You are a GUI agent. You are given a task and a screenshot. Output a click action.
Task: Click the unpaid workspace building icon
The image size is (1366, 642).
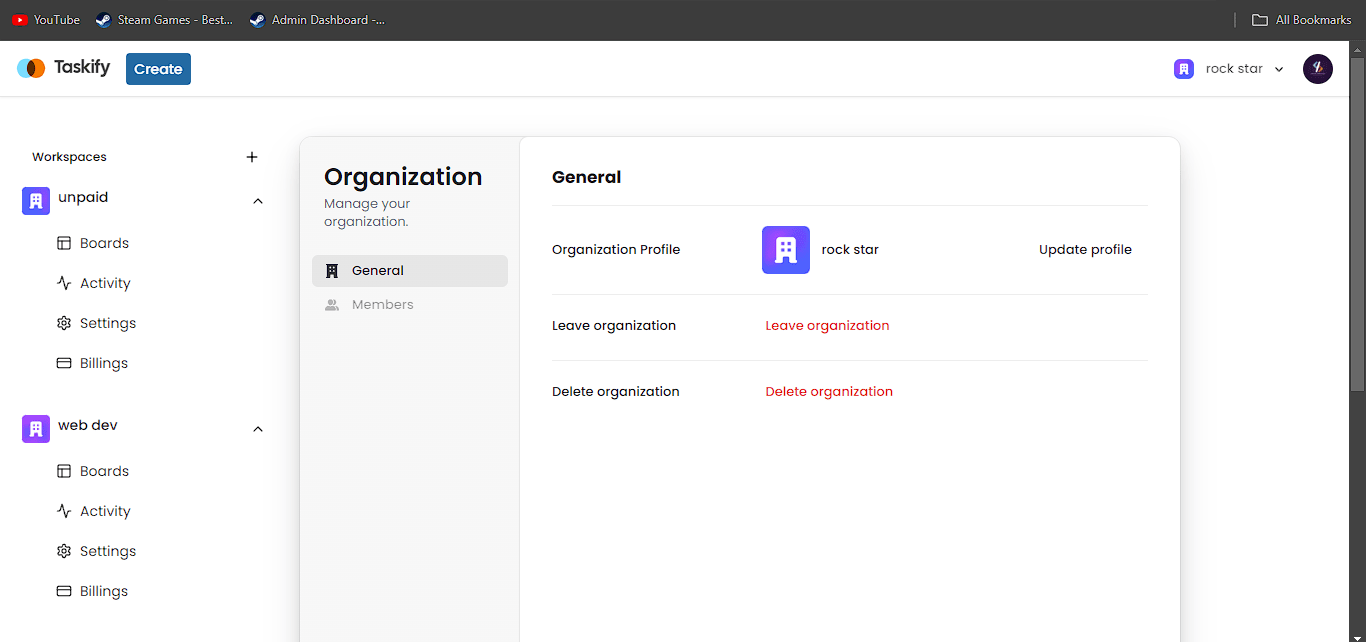[x=36, y=200]
